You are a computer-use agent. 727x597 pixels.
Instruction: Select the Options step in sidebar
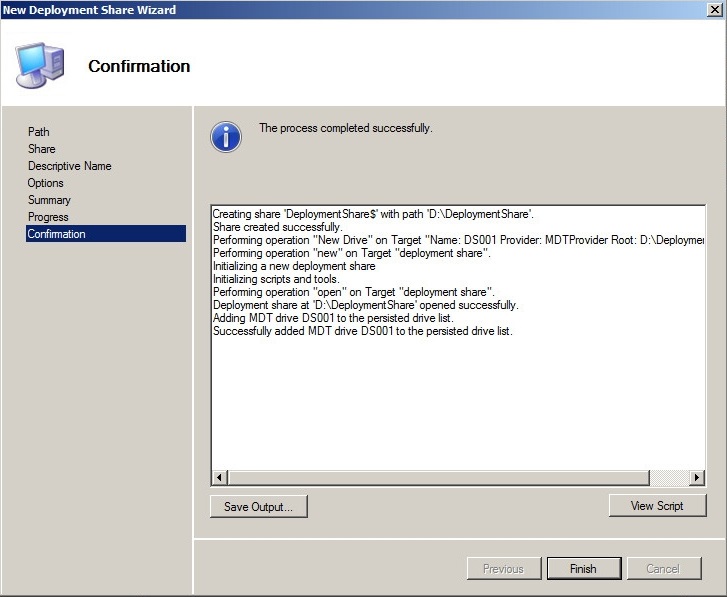point(46,183)
